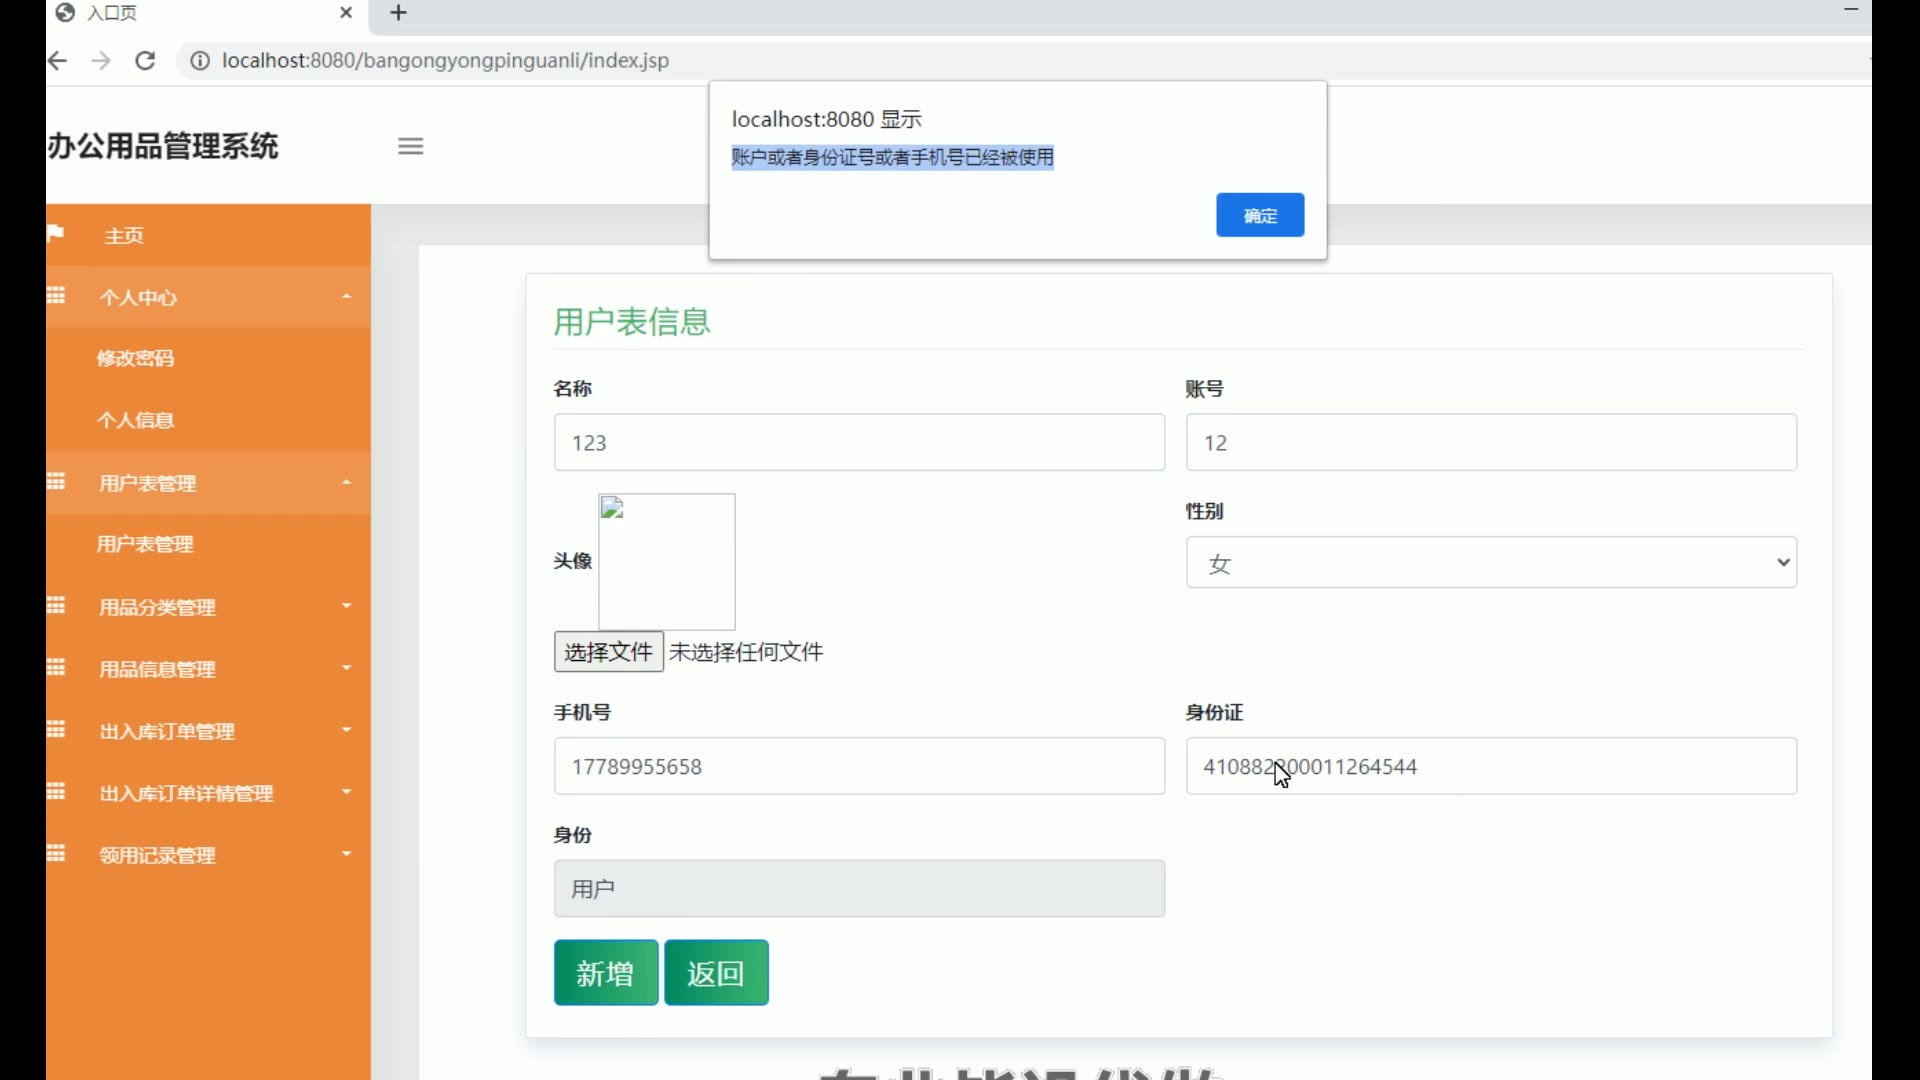Screen dimensions: 1920x1080
Task: Click the grid icon beside 用品分类管理
Action: coord(56,606)
